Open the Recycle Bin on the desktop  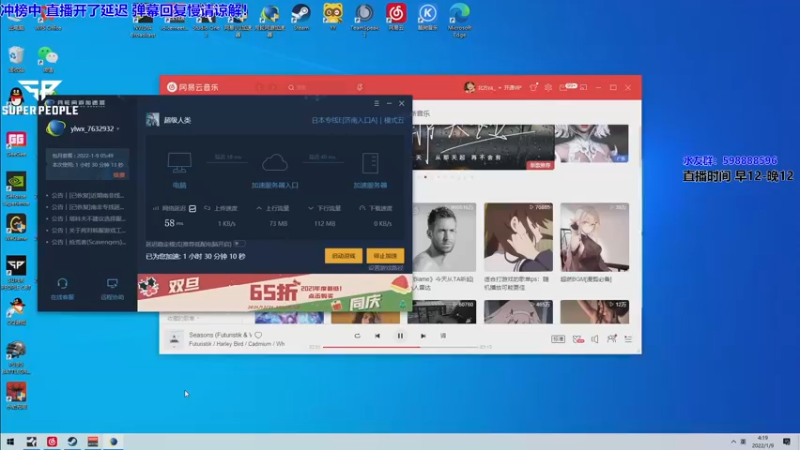pos(16,59)
